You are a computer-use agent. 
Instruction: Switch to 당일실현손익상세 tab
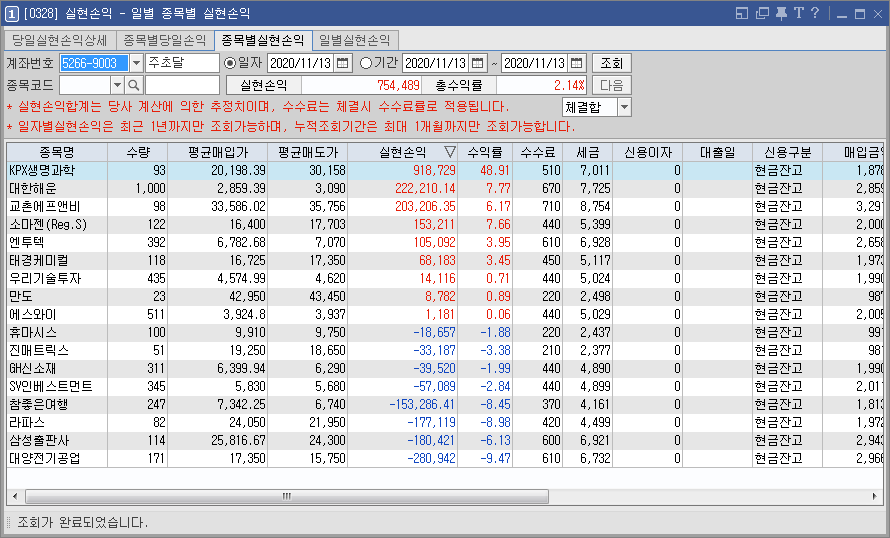point(60,40)
